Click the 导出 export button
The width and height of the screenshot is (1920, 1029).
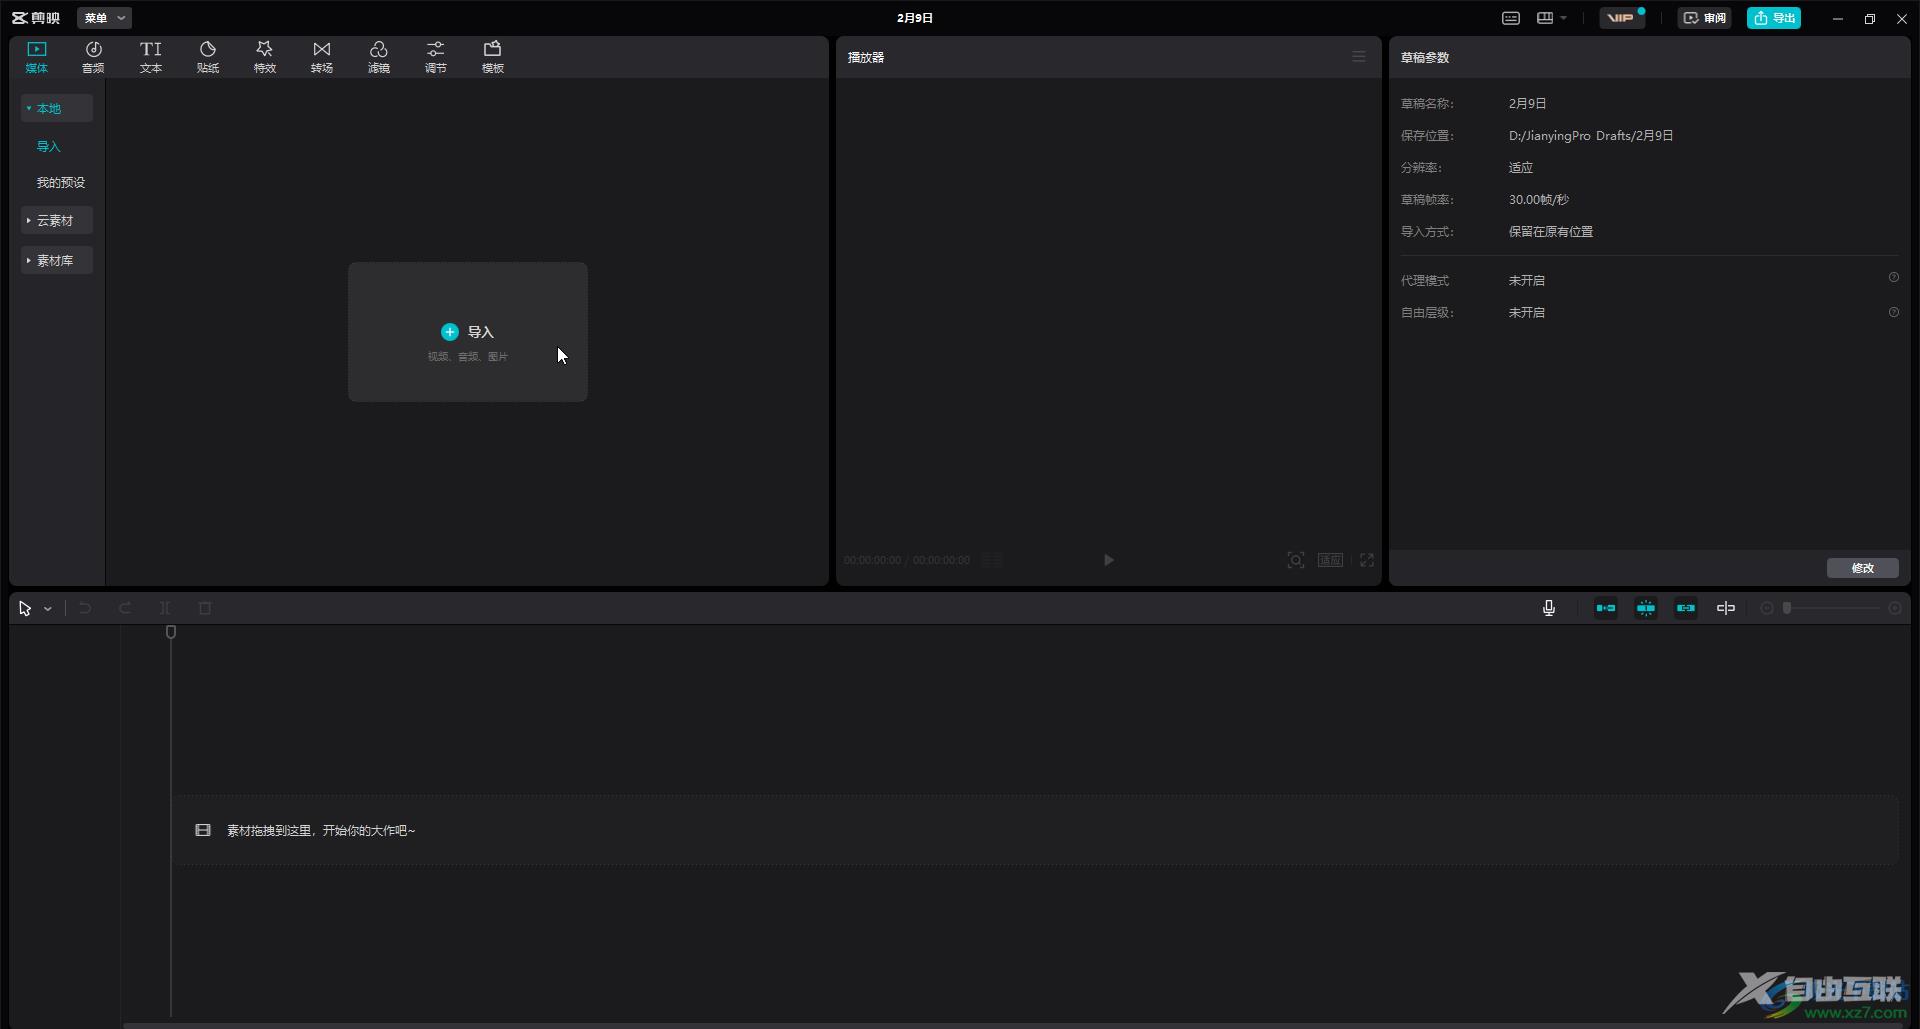tap(1774, 18)
